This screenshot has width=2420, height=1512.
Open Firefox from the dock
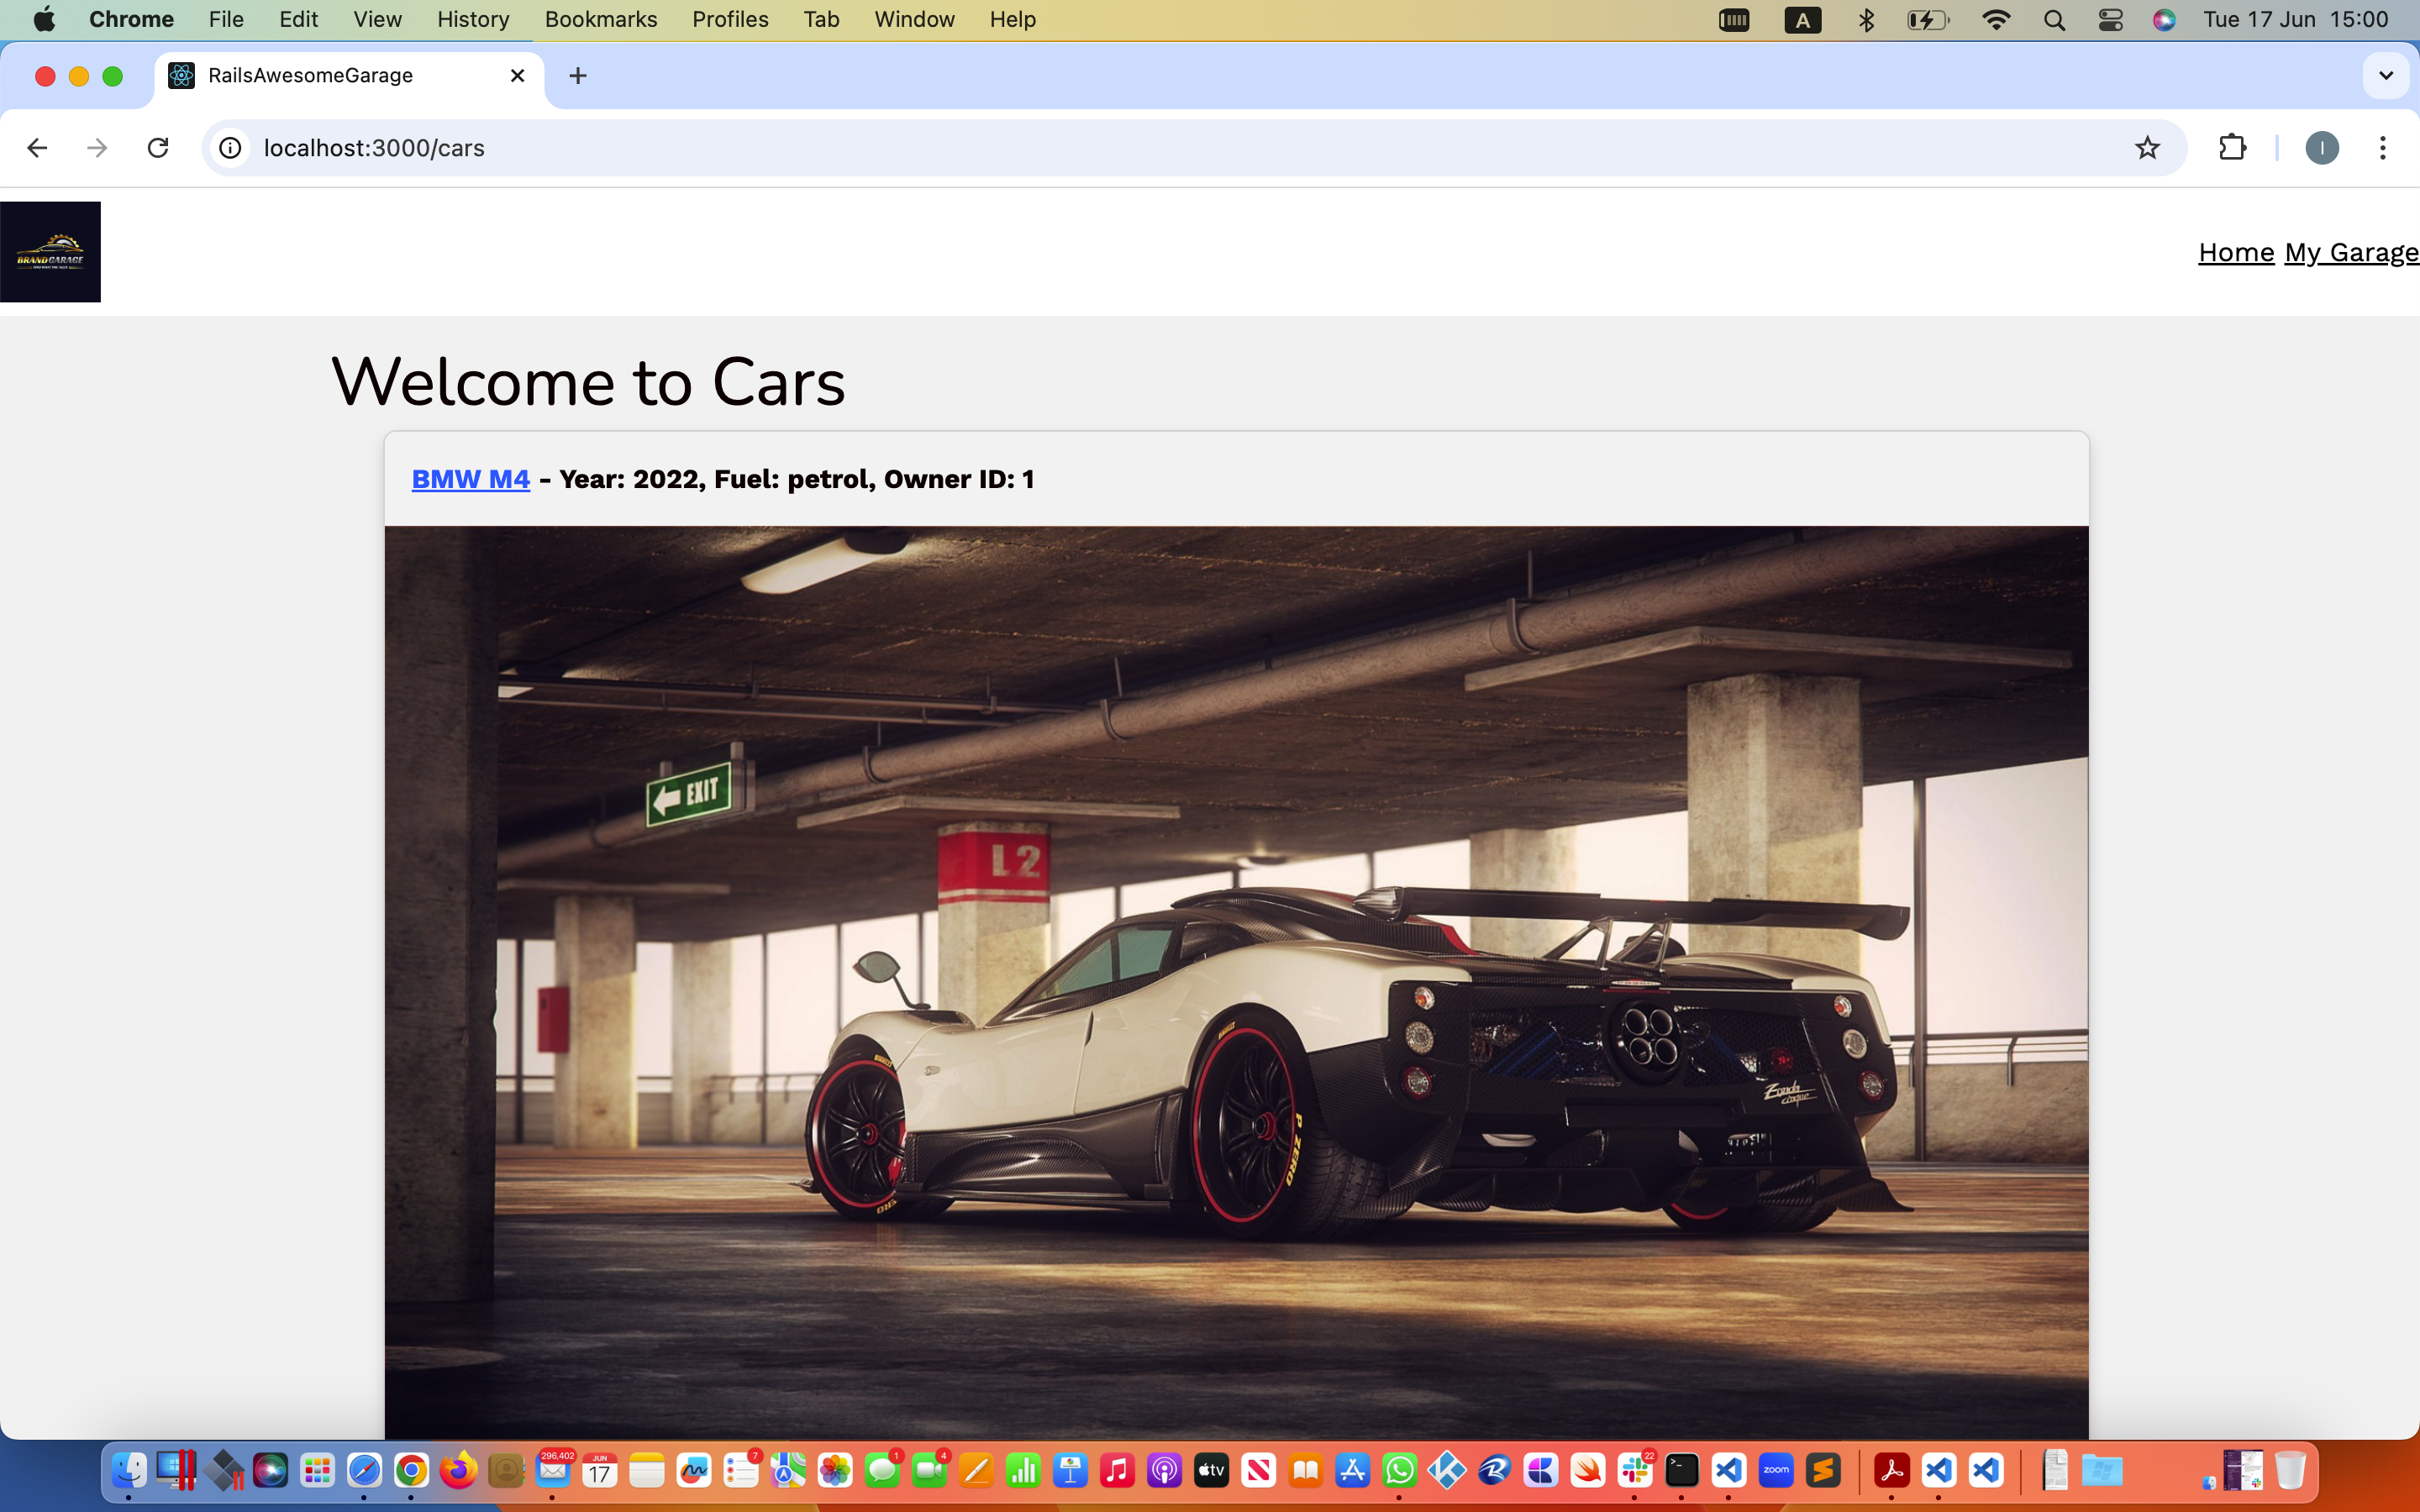click(458, 1470)
